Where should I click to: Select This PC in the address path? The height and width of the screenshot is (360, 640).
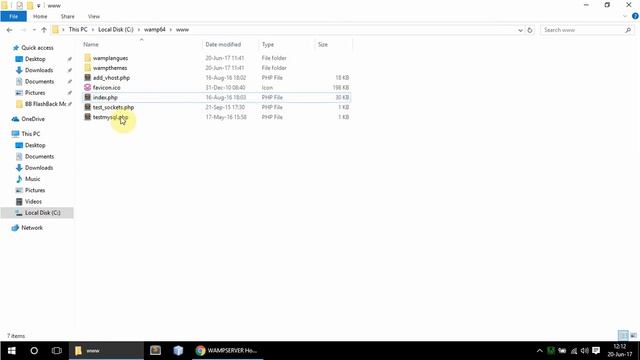point(78,30)
